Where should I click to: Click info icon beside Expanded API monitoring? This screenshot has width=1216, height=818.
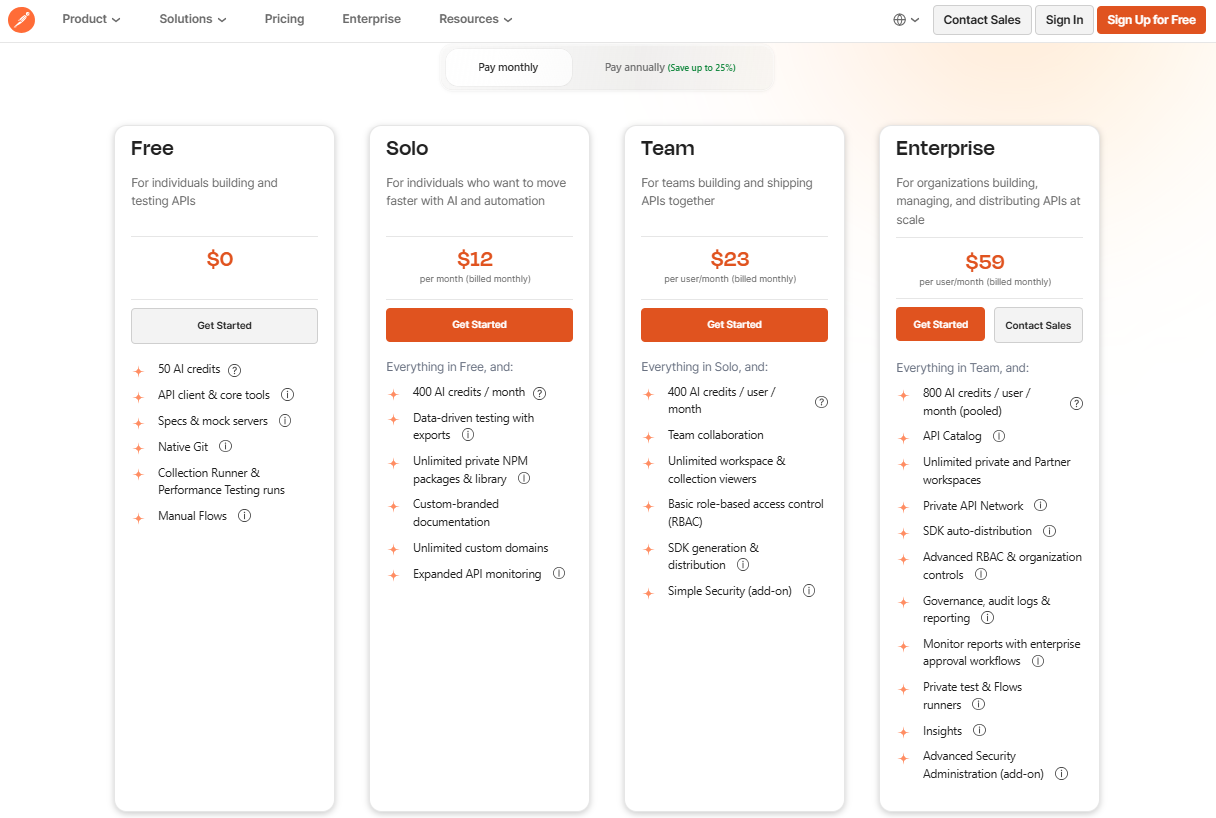(x=559, y=574)
